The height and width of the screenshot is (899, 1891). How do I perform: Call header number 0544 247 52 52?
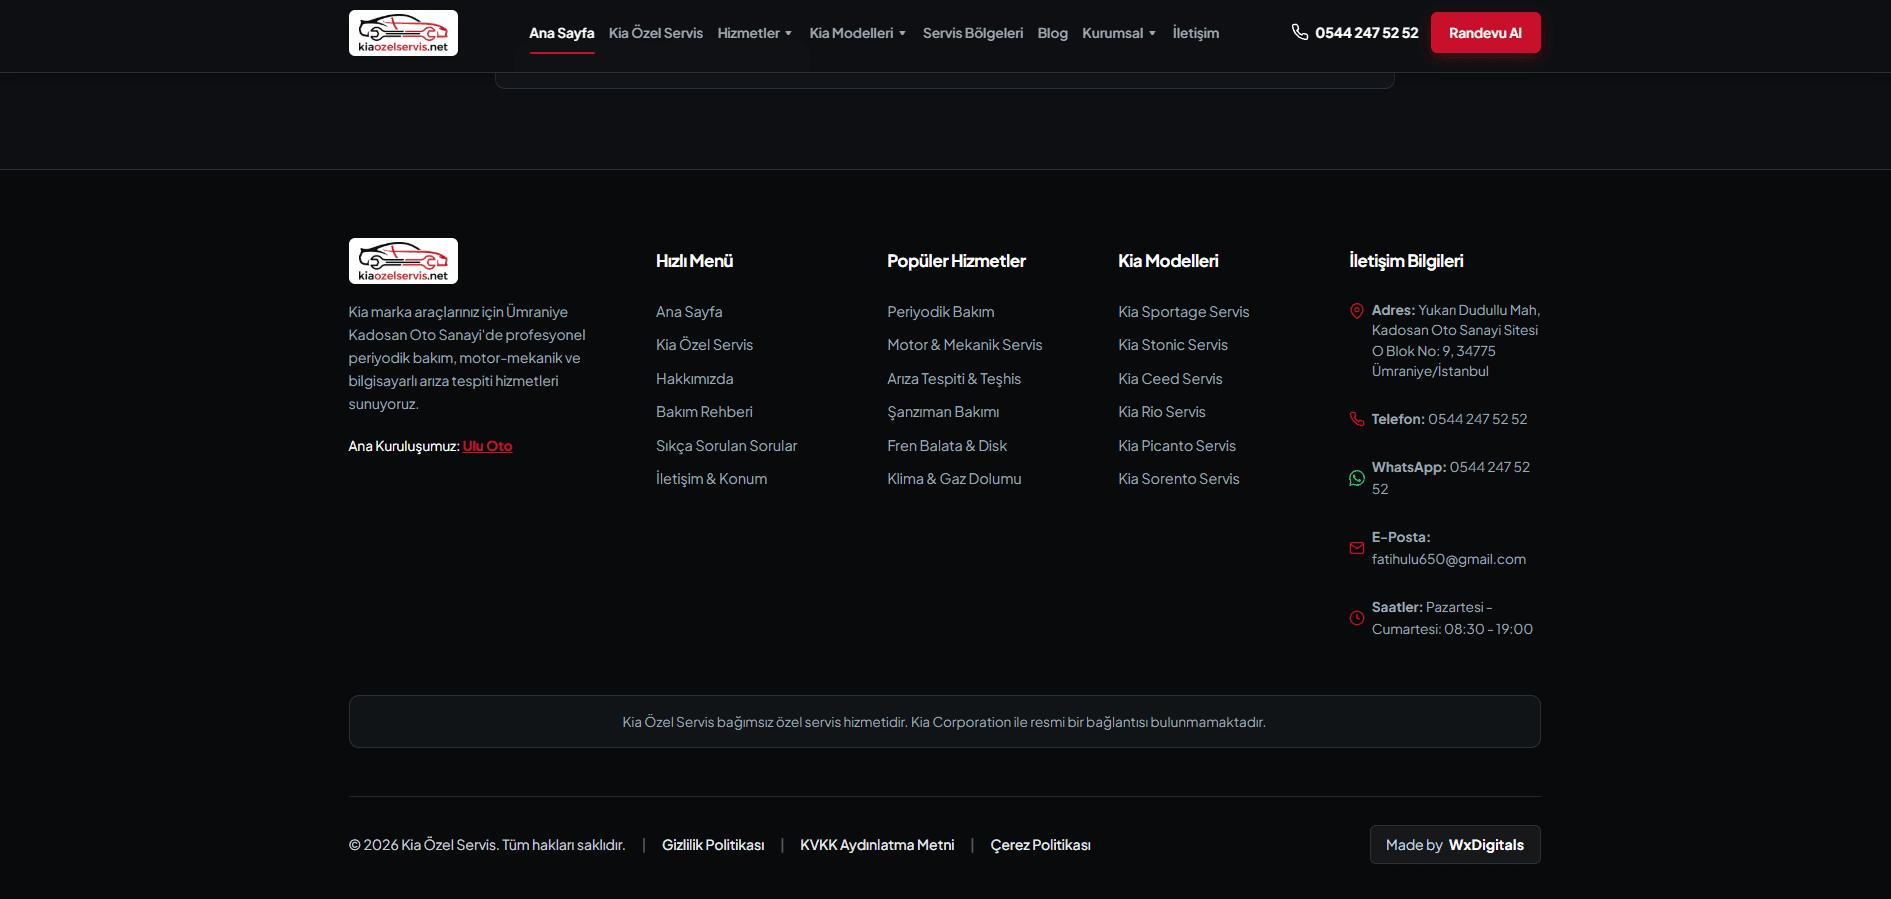pos(1367,33)
